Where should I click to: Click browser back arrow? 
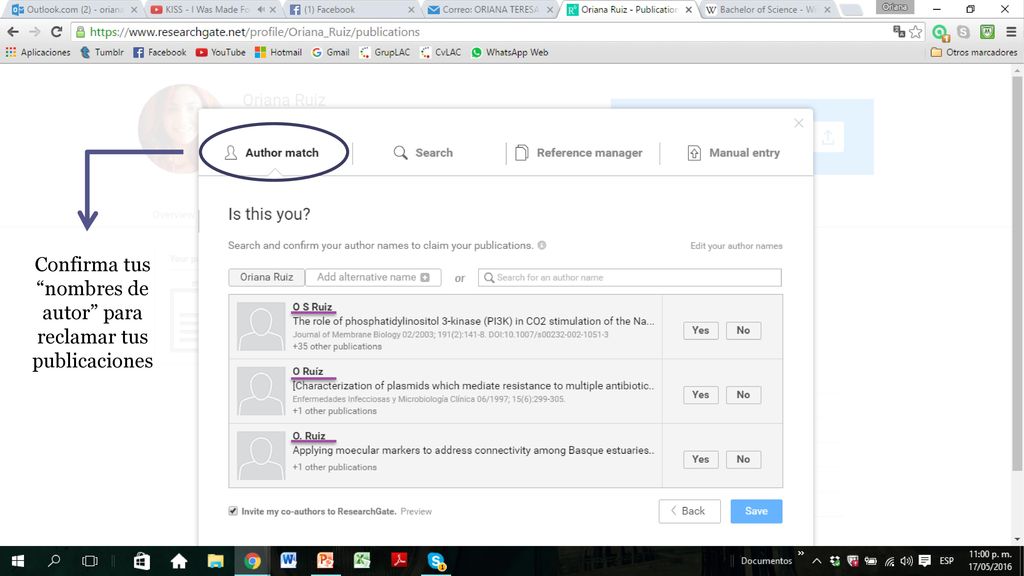(13, 31)
